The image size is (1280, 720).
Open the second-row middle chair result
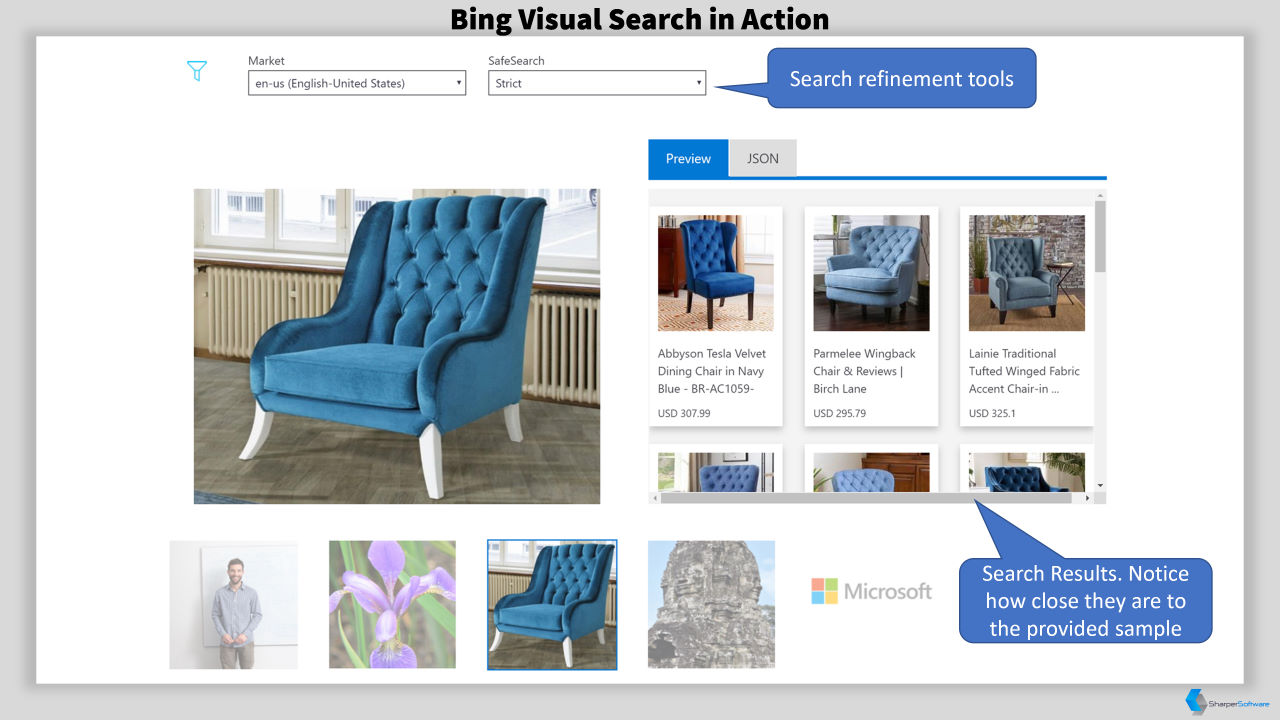(x=871, y=472)
